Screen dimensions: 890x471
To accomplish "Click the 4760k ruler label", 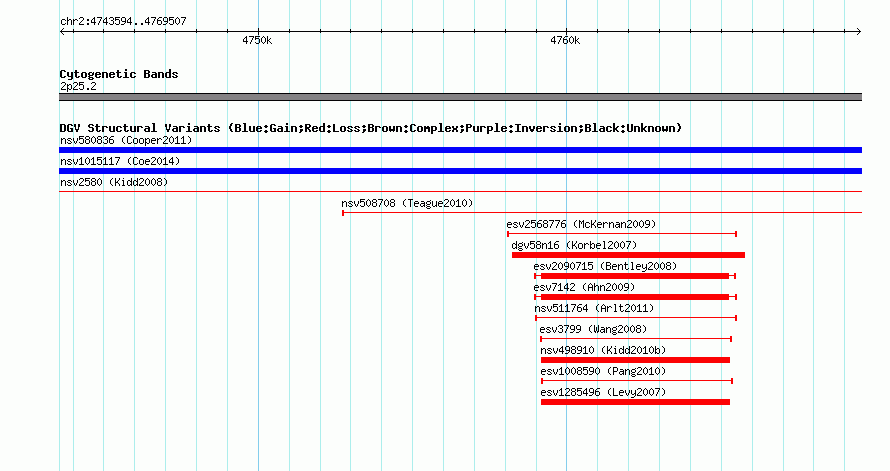I will pos(565,40).
